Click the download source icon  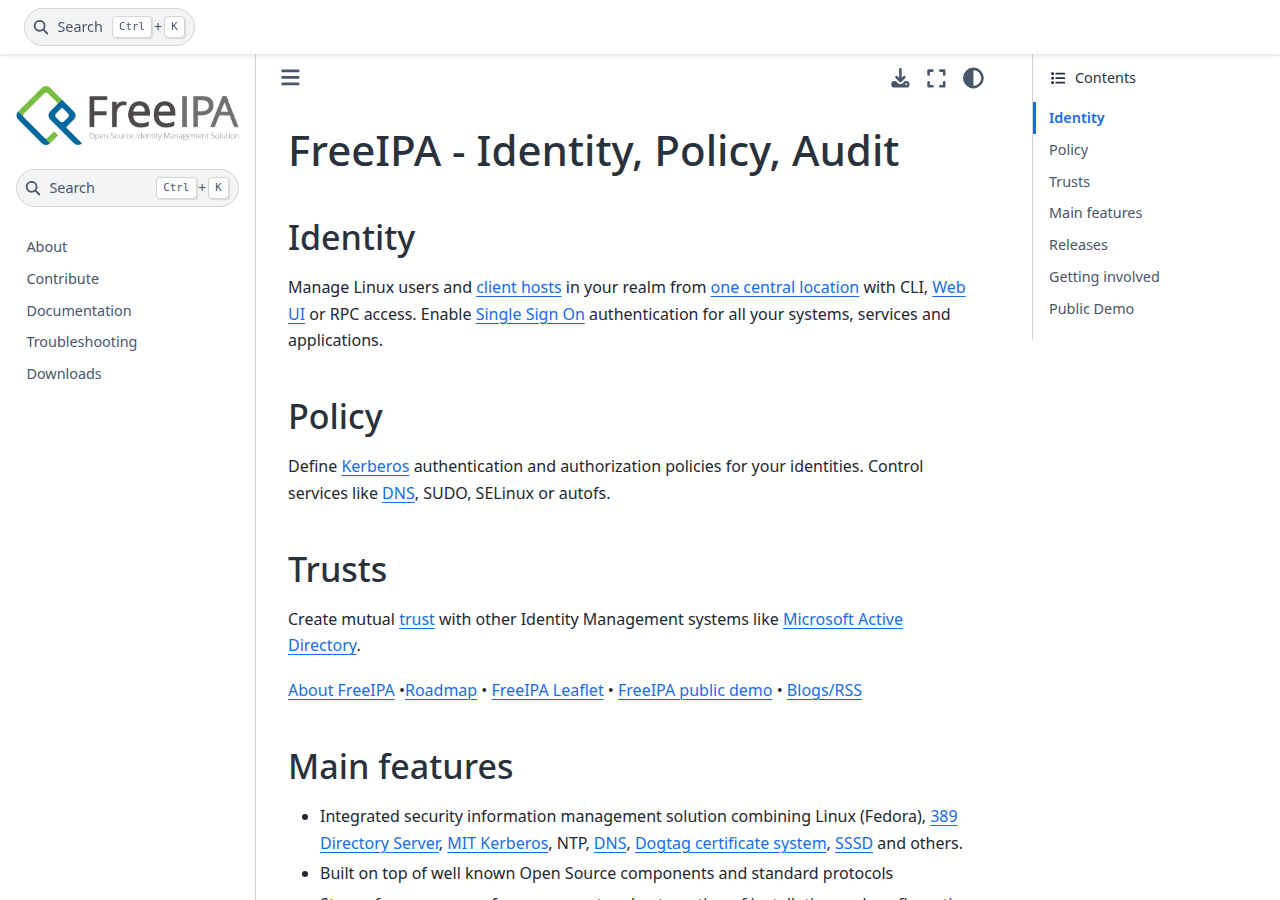(900, 78)
